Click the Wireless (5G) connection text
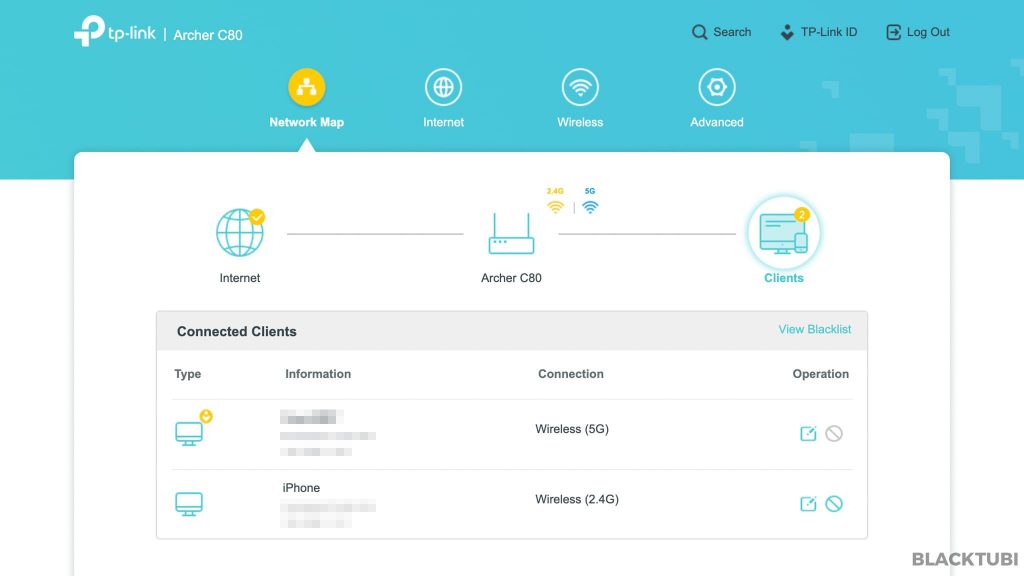The image size is (1024, 576). coord(572,429)
